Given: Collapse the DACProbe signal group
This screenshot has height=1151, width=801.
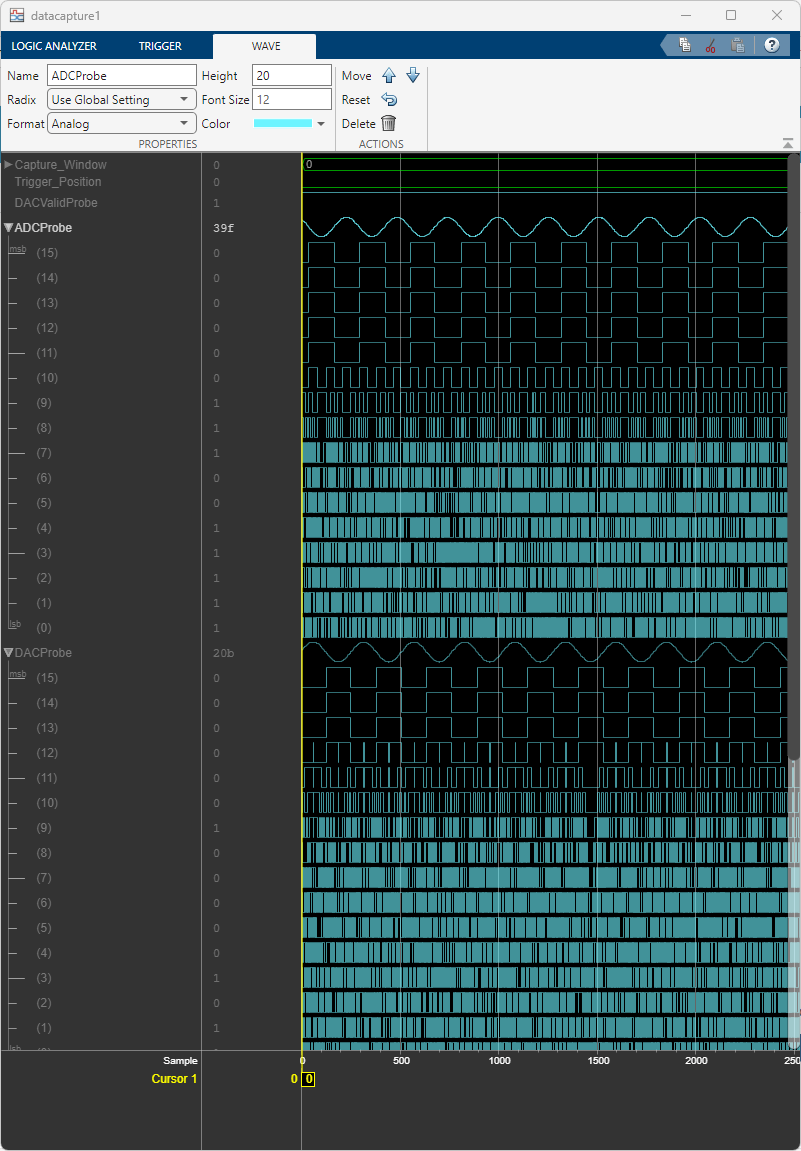Looking at the screenshot, I should (9, 653).
